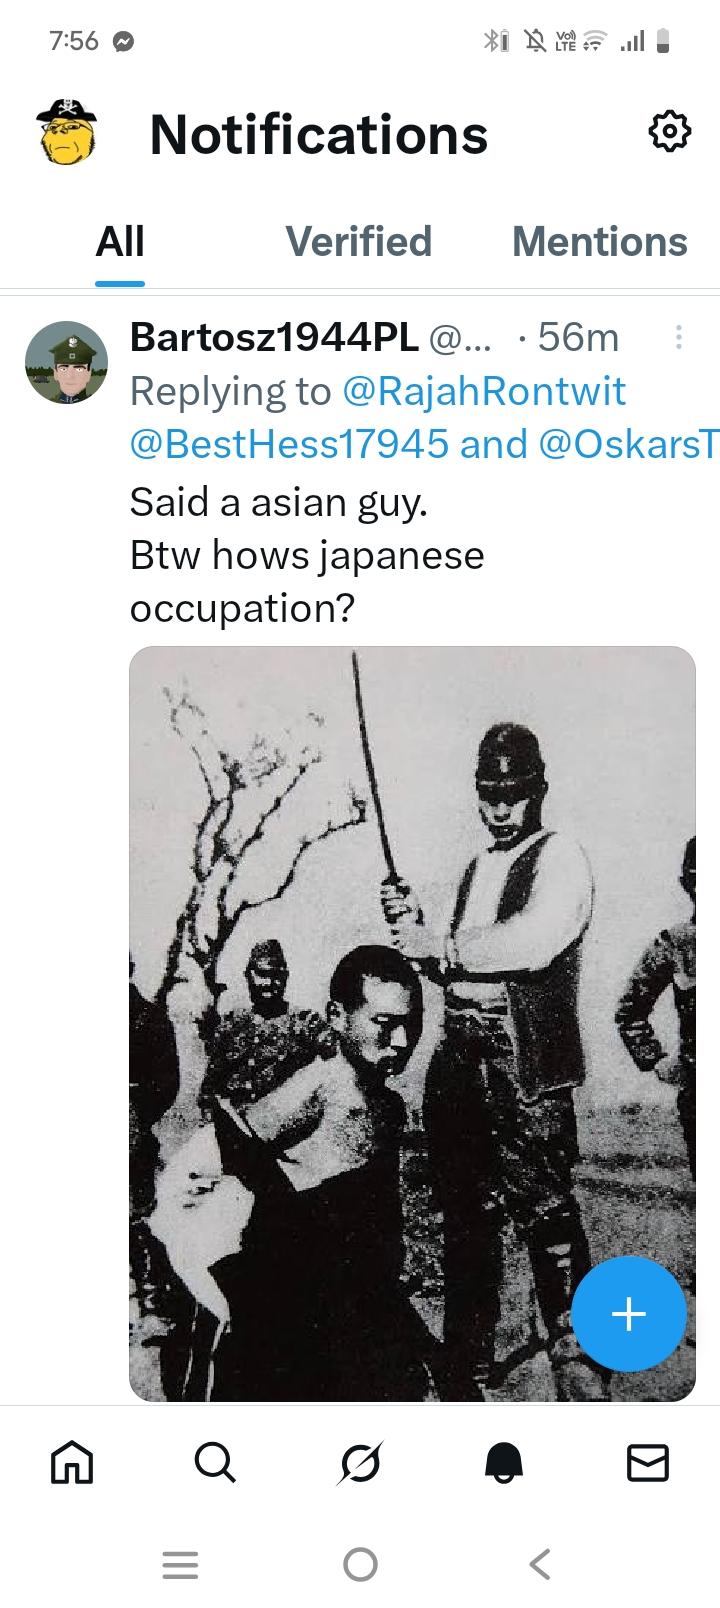Tap the blue compose plus button
720x1608 pixels.
click(x=629, y=1313)
